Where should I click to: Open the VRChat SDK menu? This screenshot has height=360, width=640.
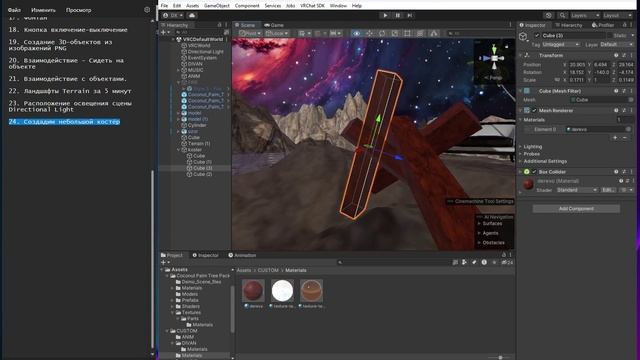tap(312, 6)
